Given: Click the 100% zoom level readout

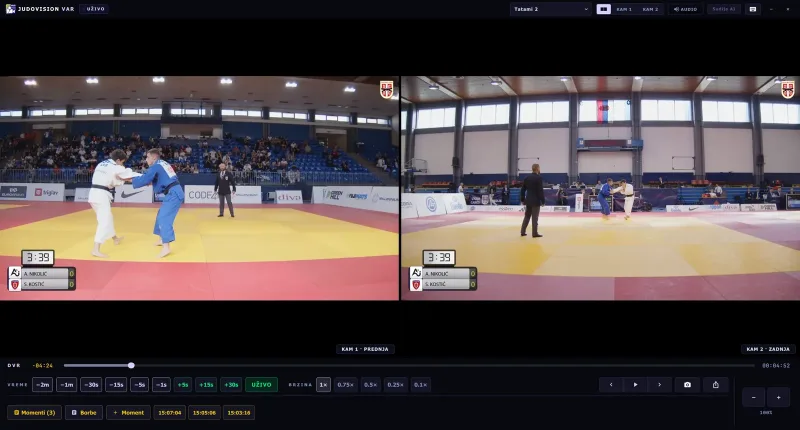Looking at the screenshot, I should pos(766,413).
